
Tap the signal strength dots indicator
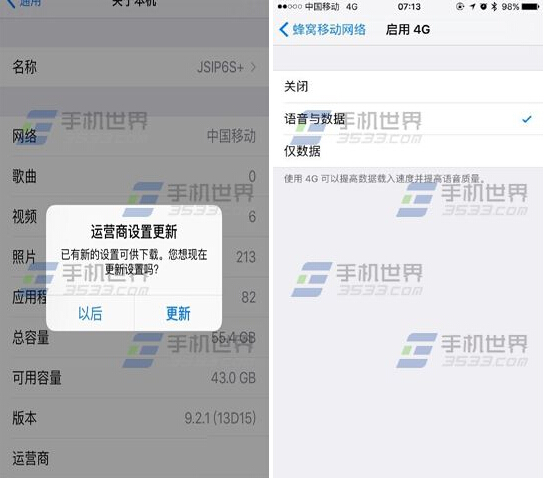pos(290,7)
